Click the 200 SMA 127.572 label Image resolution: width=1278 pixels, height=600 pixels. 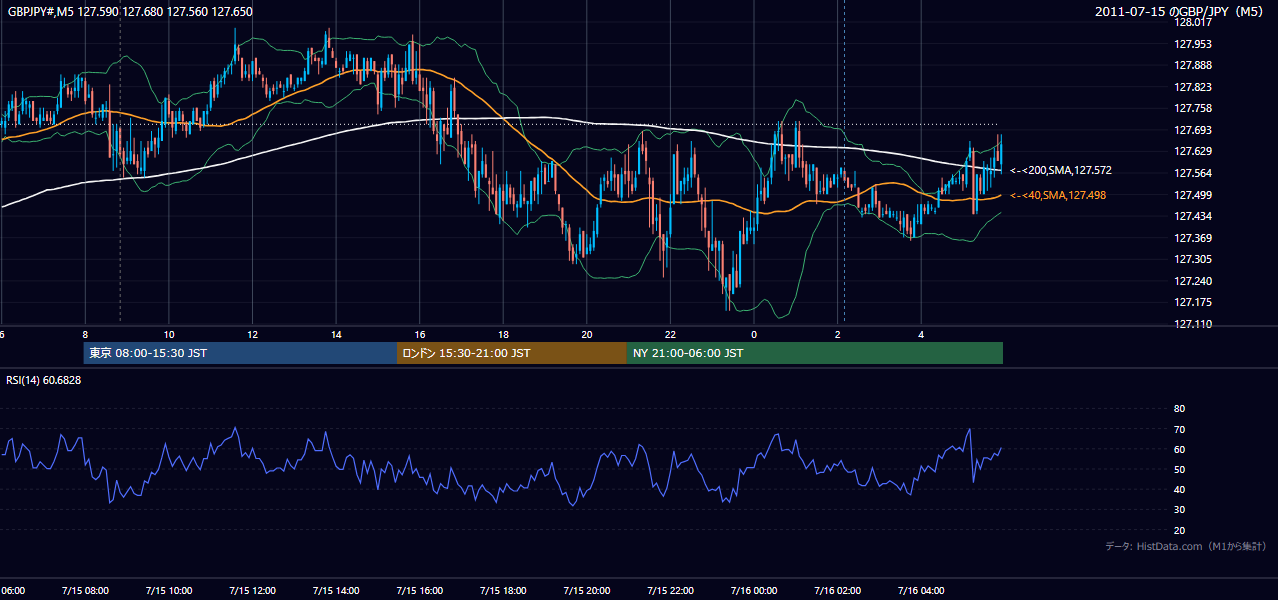tap(1061, 170)
